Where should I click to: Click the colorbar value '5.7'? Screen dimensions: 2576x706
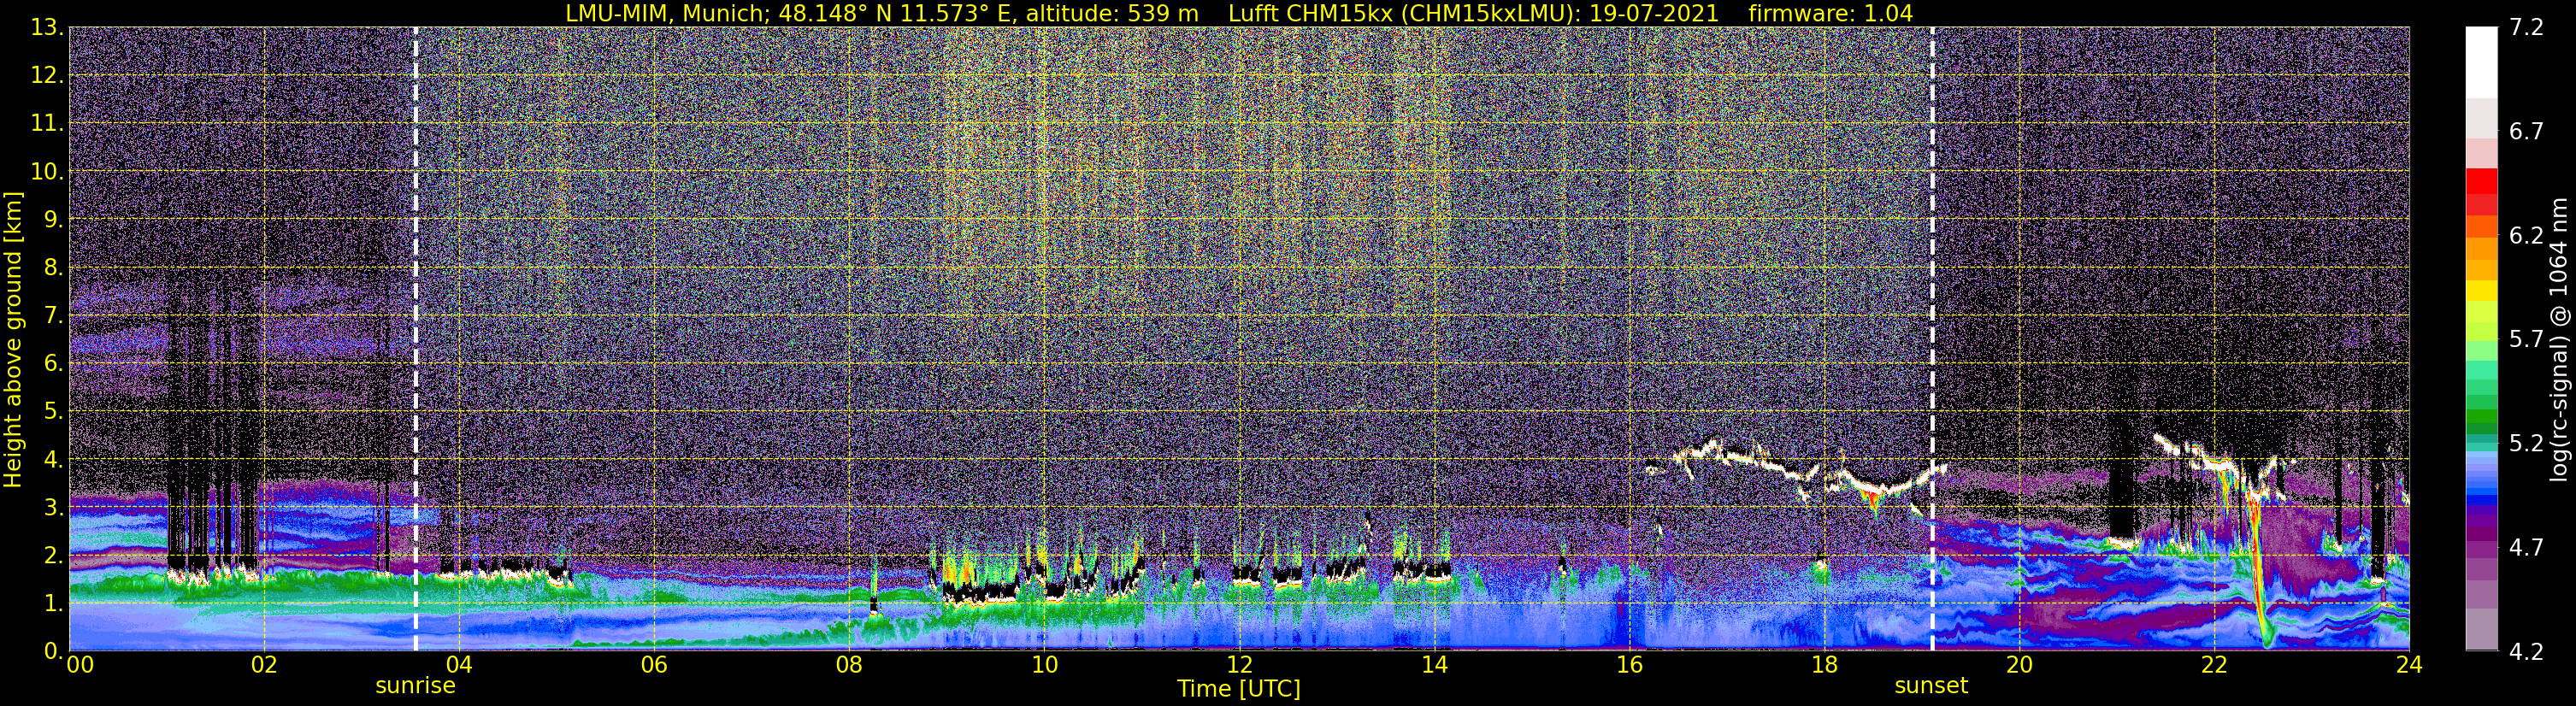2526,340
